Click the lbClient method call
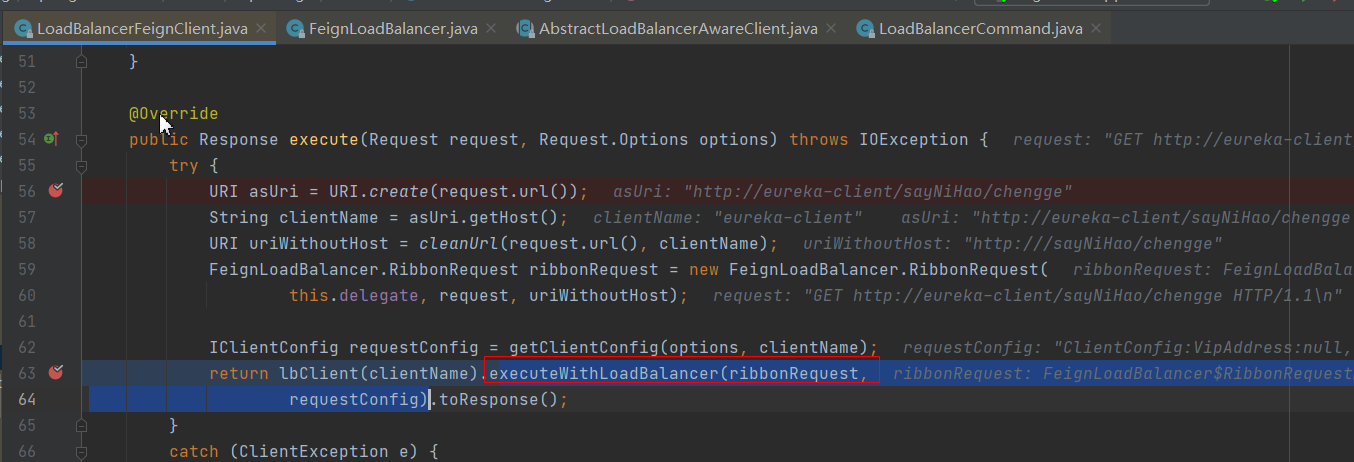The image size is (1354, 462). [x=314, y=373]
